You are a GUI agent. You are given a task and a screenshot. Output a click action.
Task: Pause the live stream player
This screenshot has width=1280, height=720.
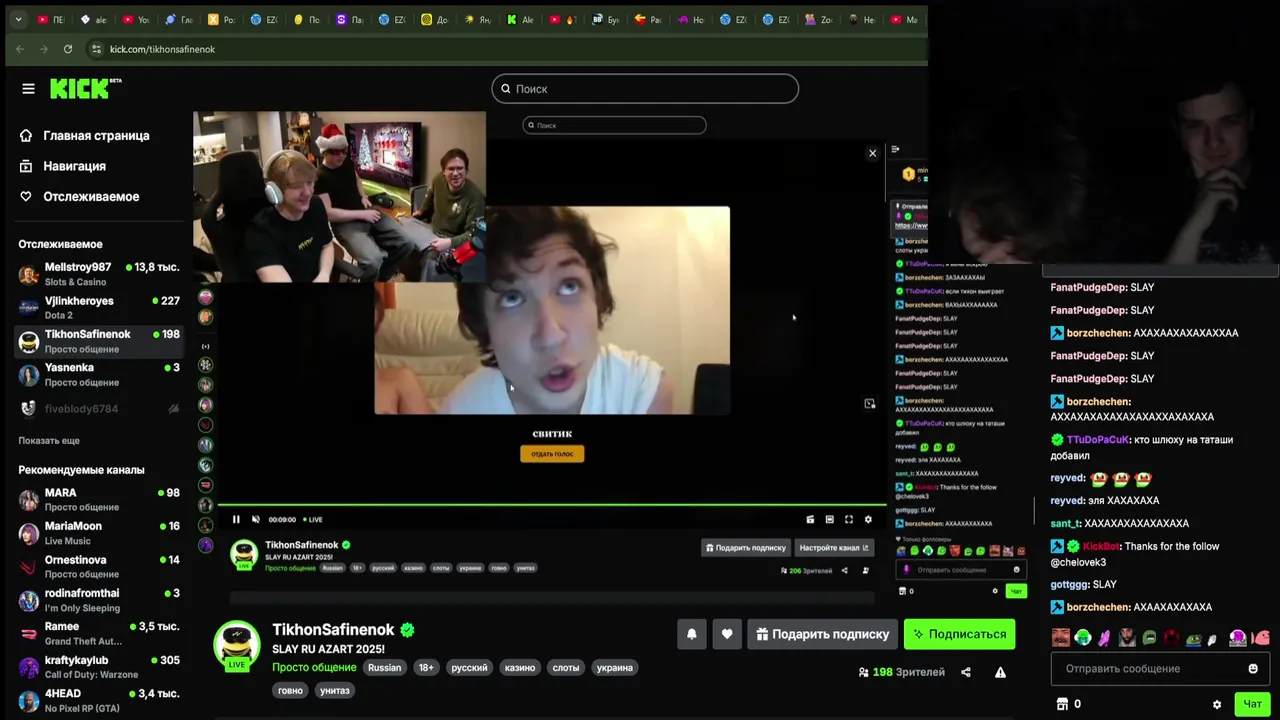tap(236, 519)
